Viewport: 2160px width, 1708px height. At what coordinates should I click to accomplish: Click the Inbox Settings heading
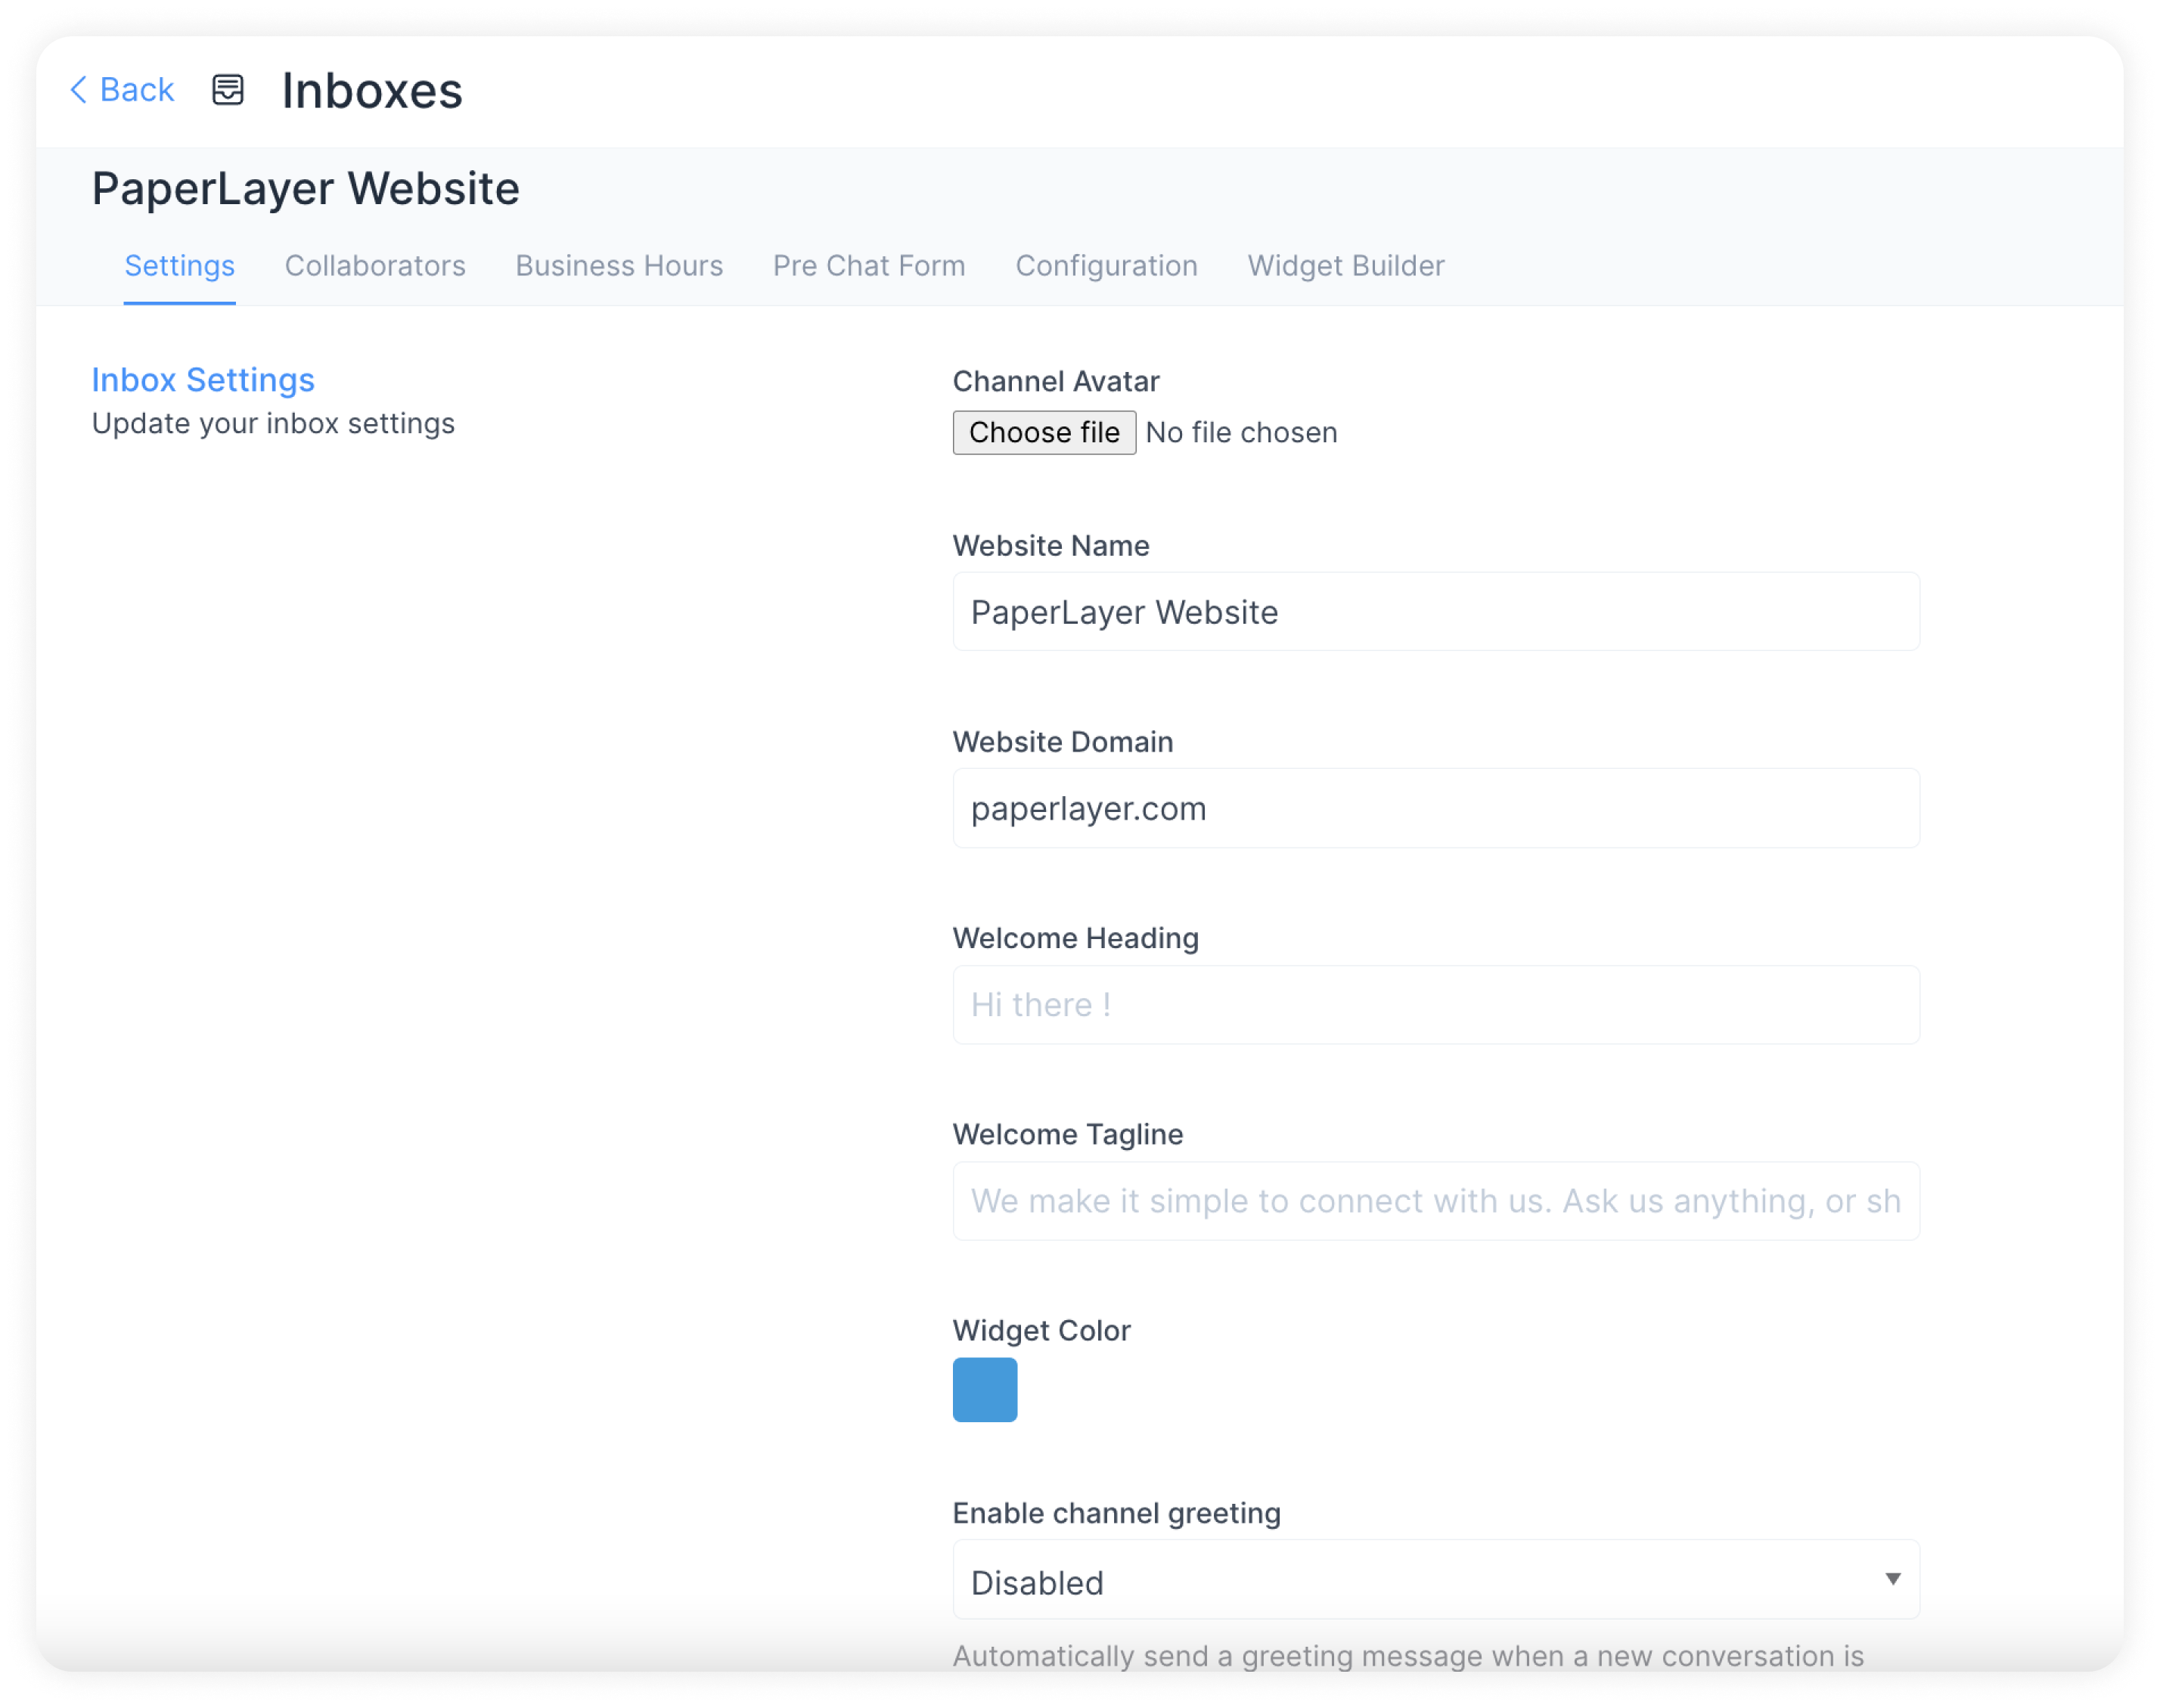coord(203,380)
